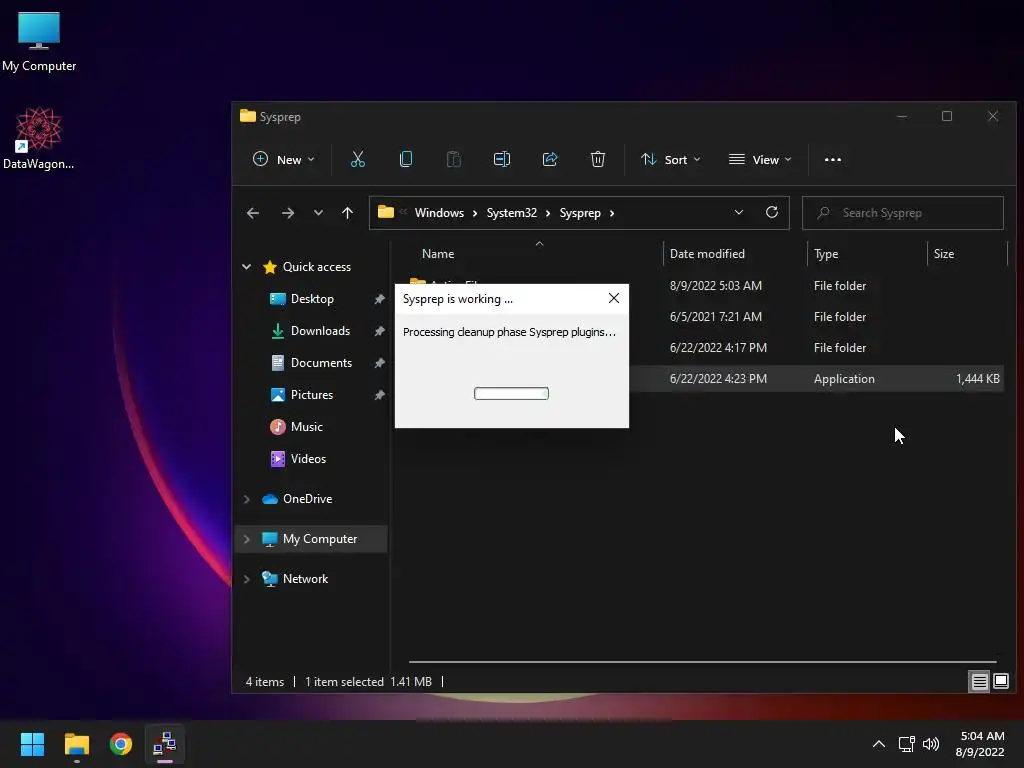Select the Application row 1,444 KB
The height and width of the screenshot is (768, 1024).
[x=703, y=379]
